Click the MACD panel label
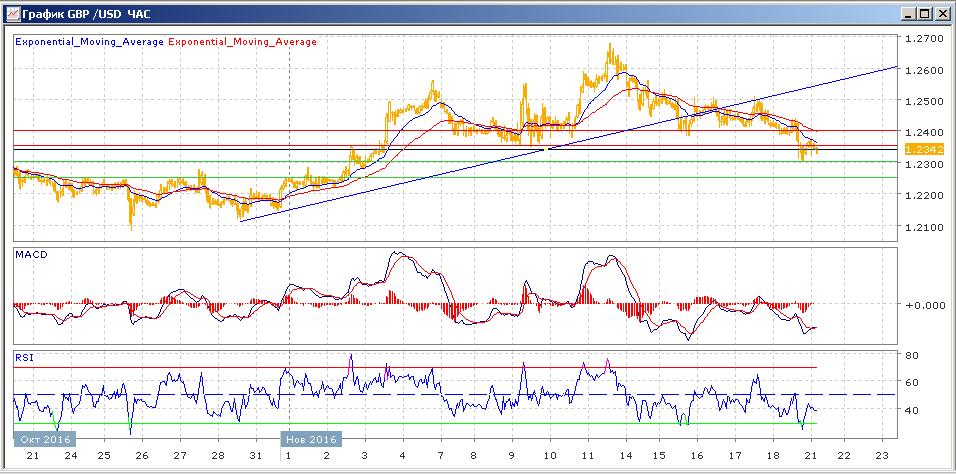956x474 pixels. (x=31, y=255)
